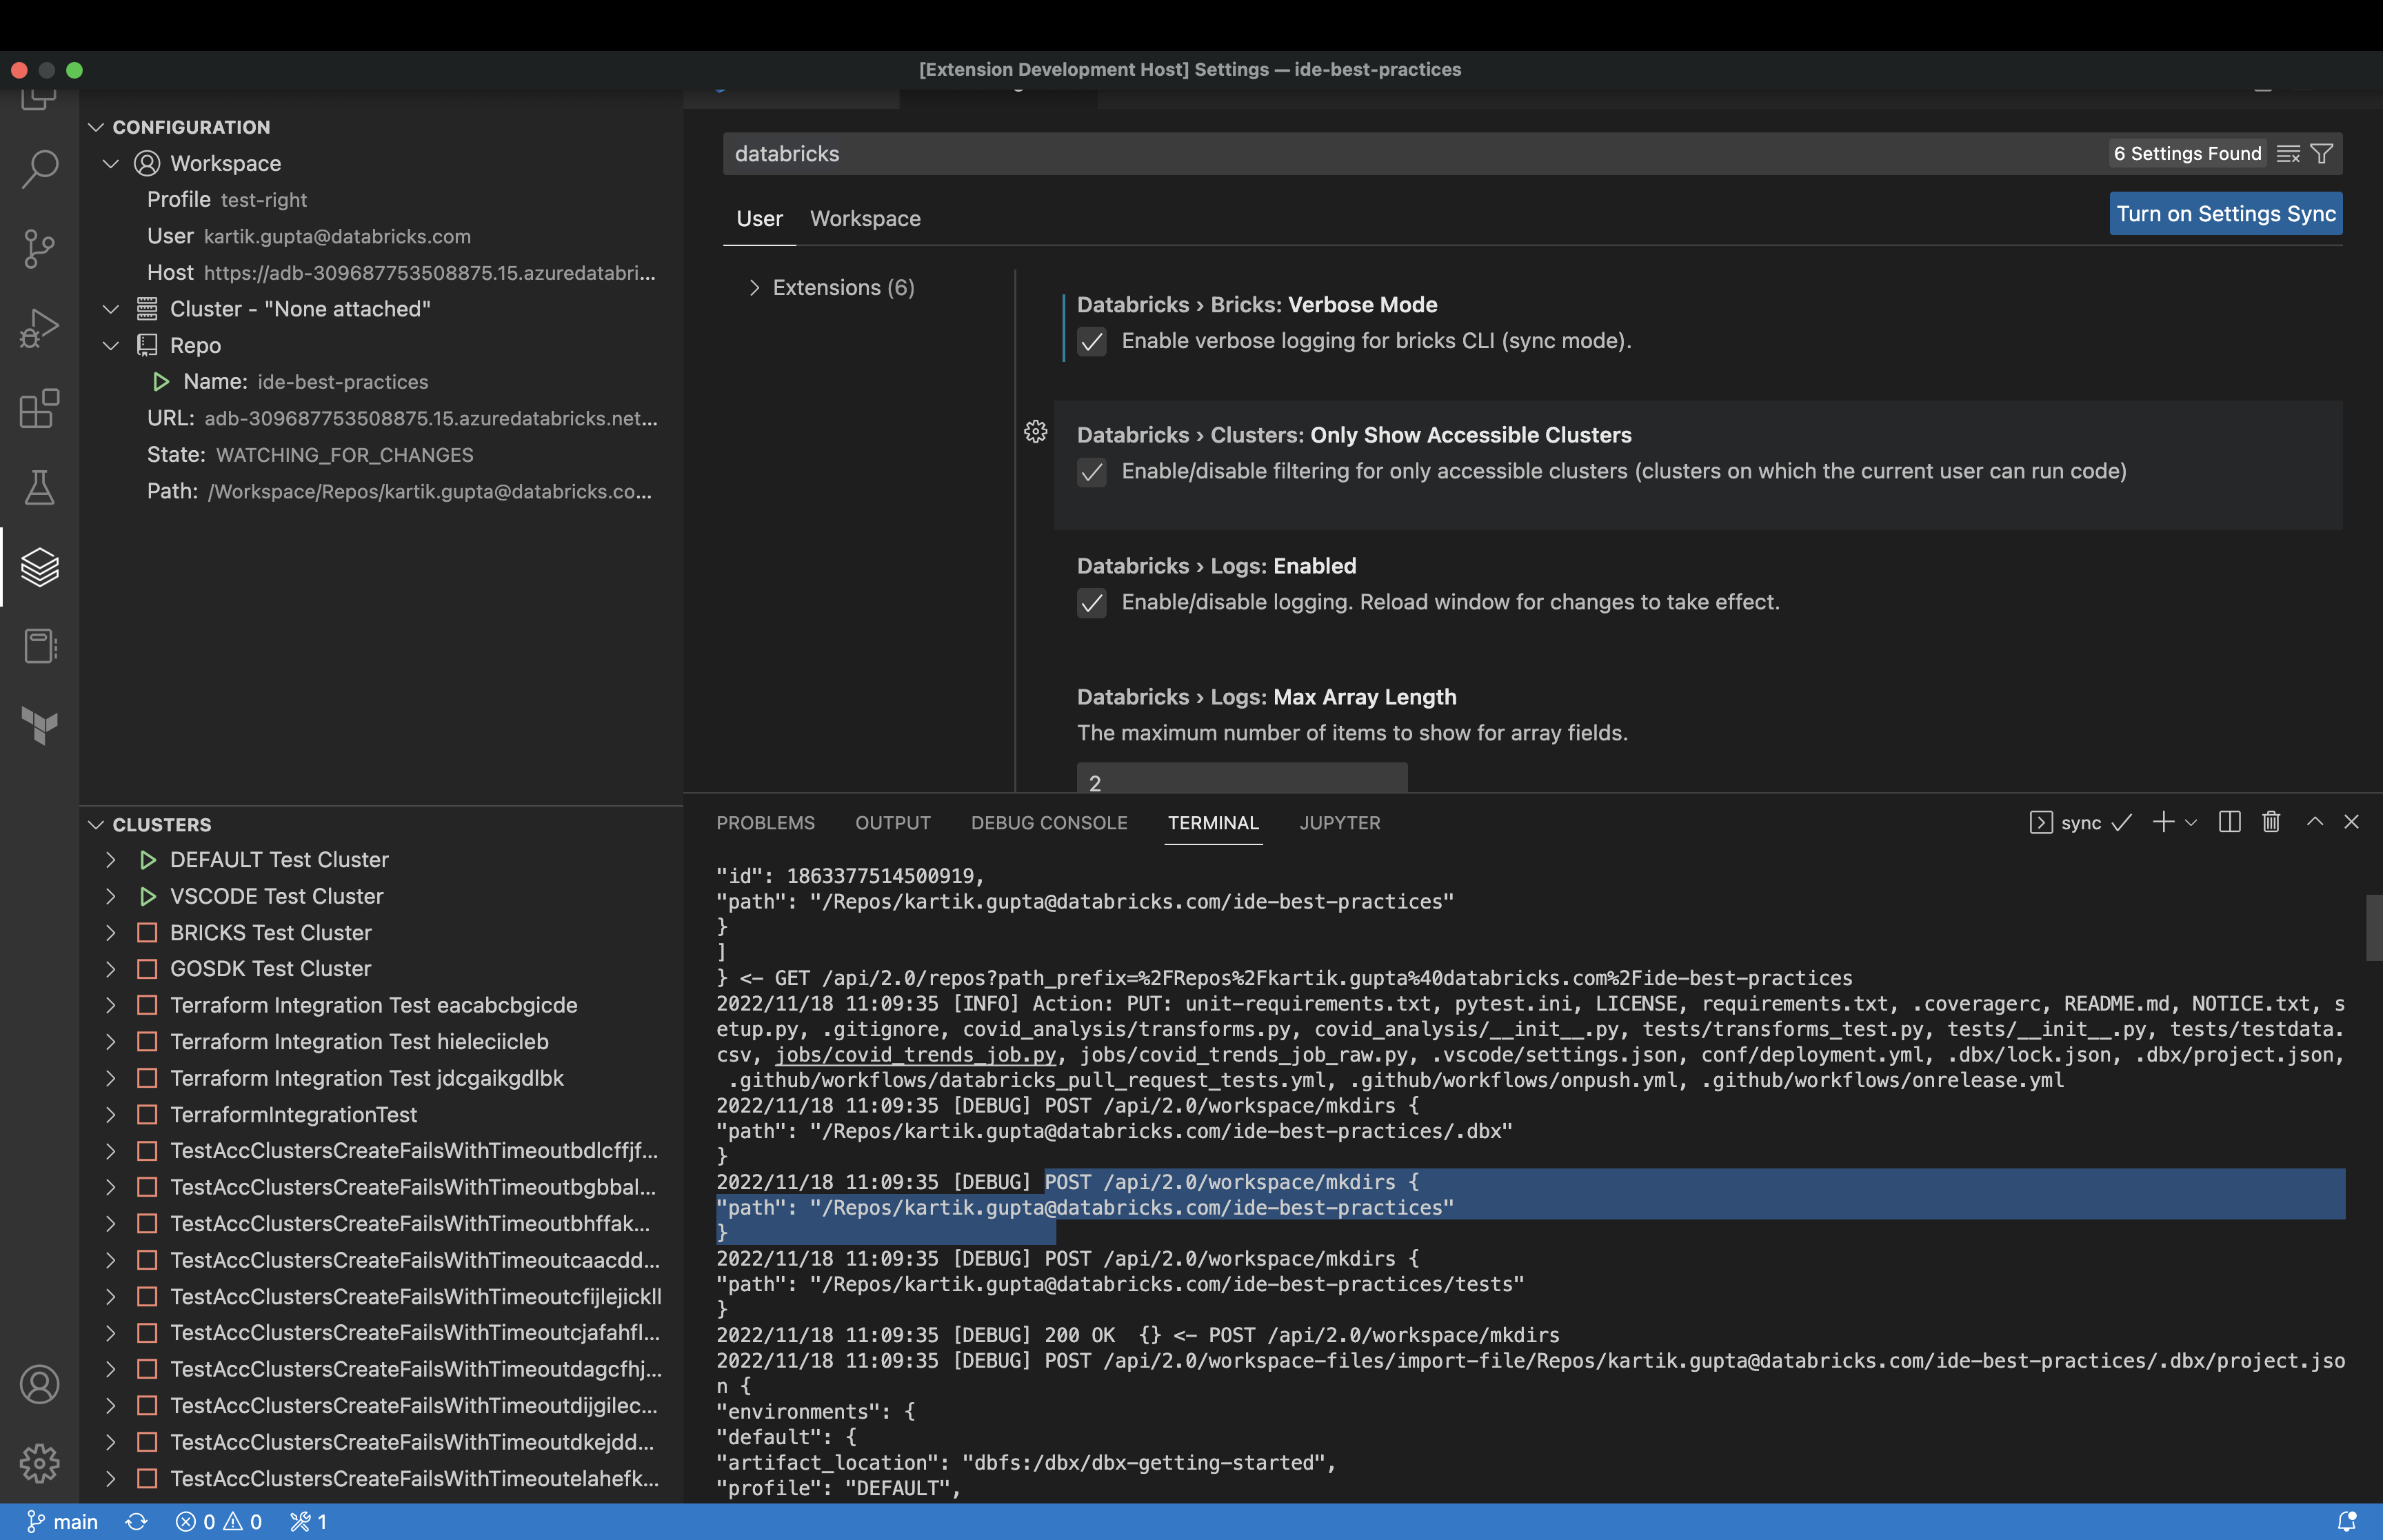Open the Extensions view
The height and width of the screenshot is (1540, 2383).
39,408
